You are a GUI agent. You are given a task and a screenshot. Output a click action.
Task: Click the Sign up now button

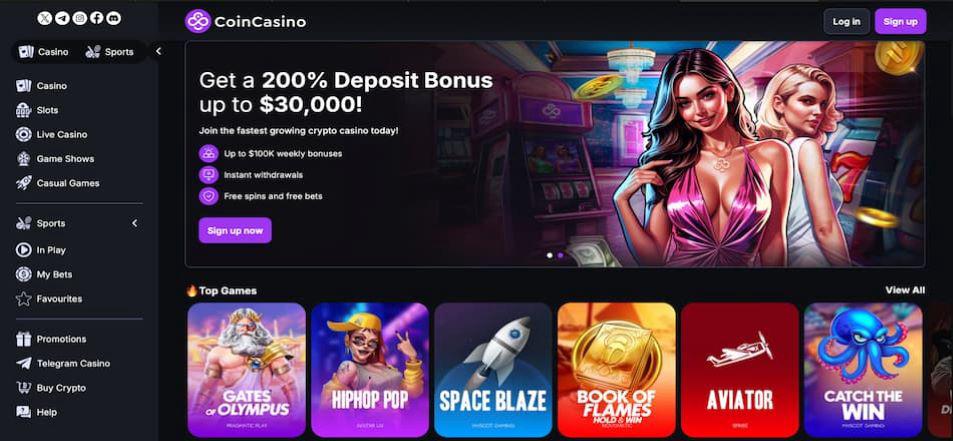[235, 230]
